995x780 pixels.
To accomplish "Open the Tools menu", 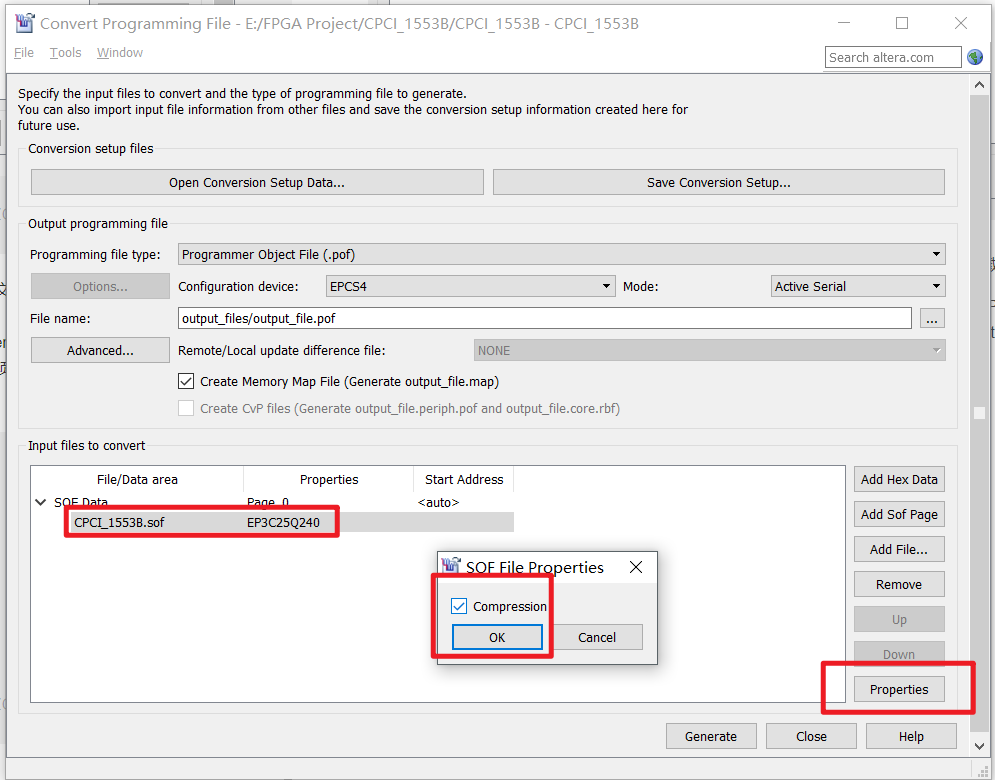I will tap(65, 52).
